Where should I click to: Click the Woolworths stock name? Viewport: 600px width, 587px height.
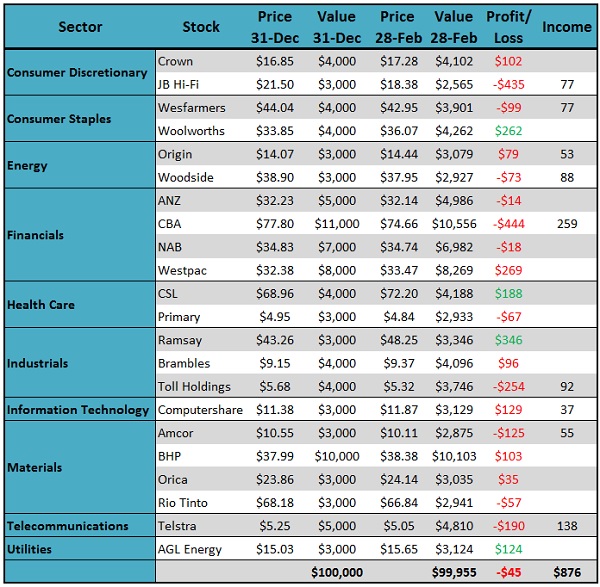tap(190, 131)
